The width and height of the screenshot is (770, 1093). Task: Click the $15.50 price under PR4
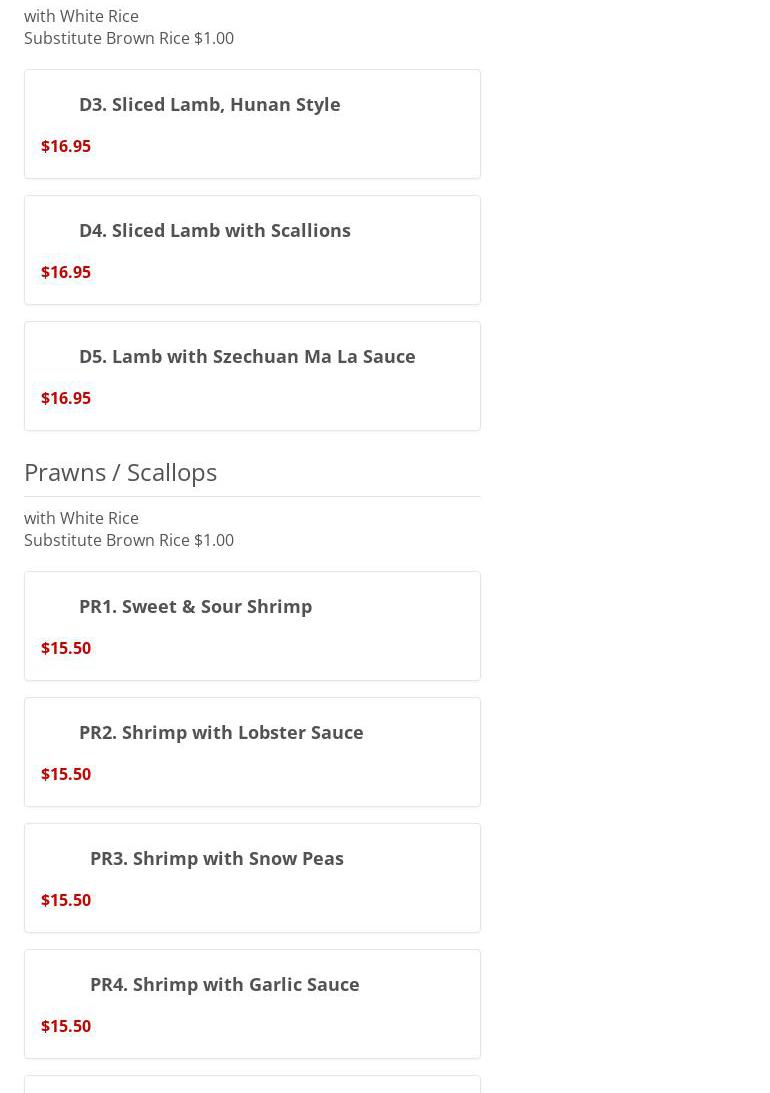click(x=66, y=1026)
